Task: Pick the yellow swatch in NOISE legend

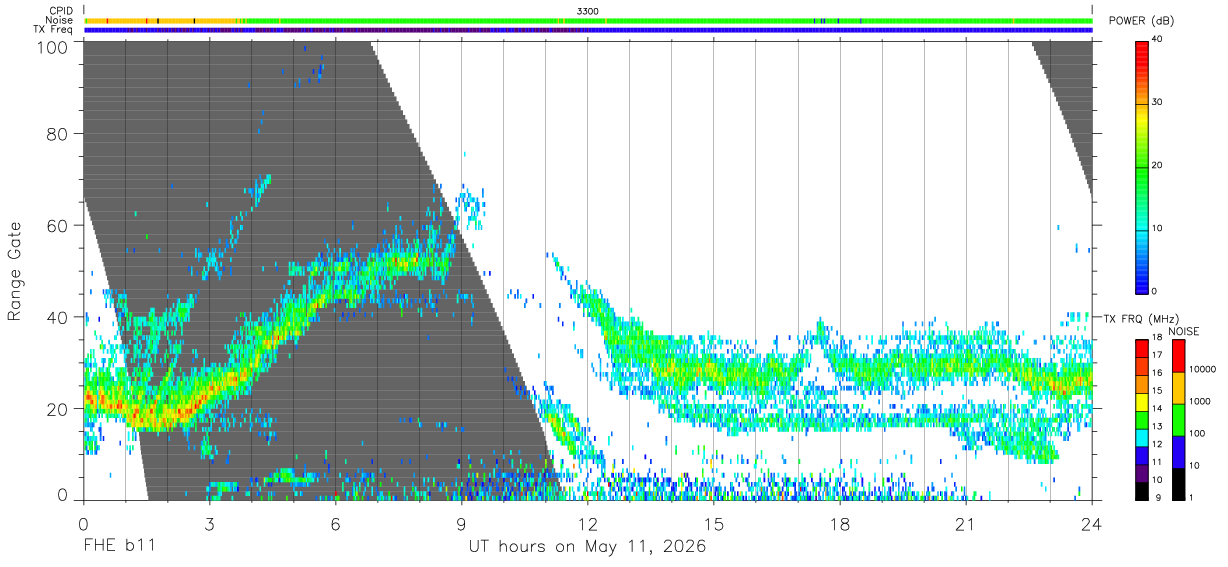Action: 1177,388
